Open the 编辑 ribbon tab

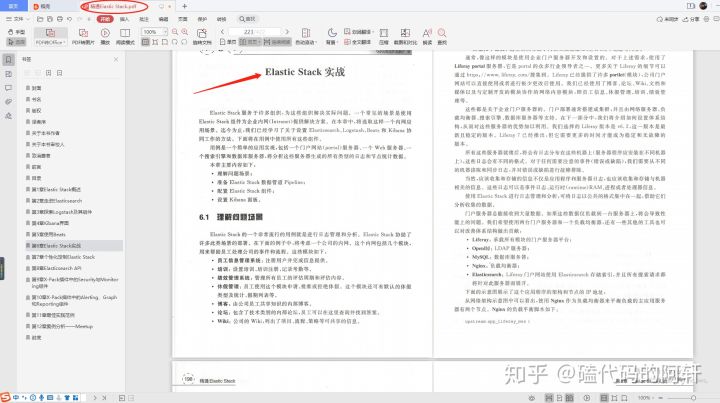163,19
